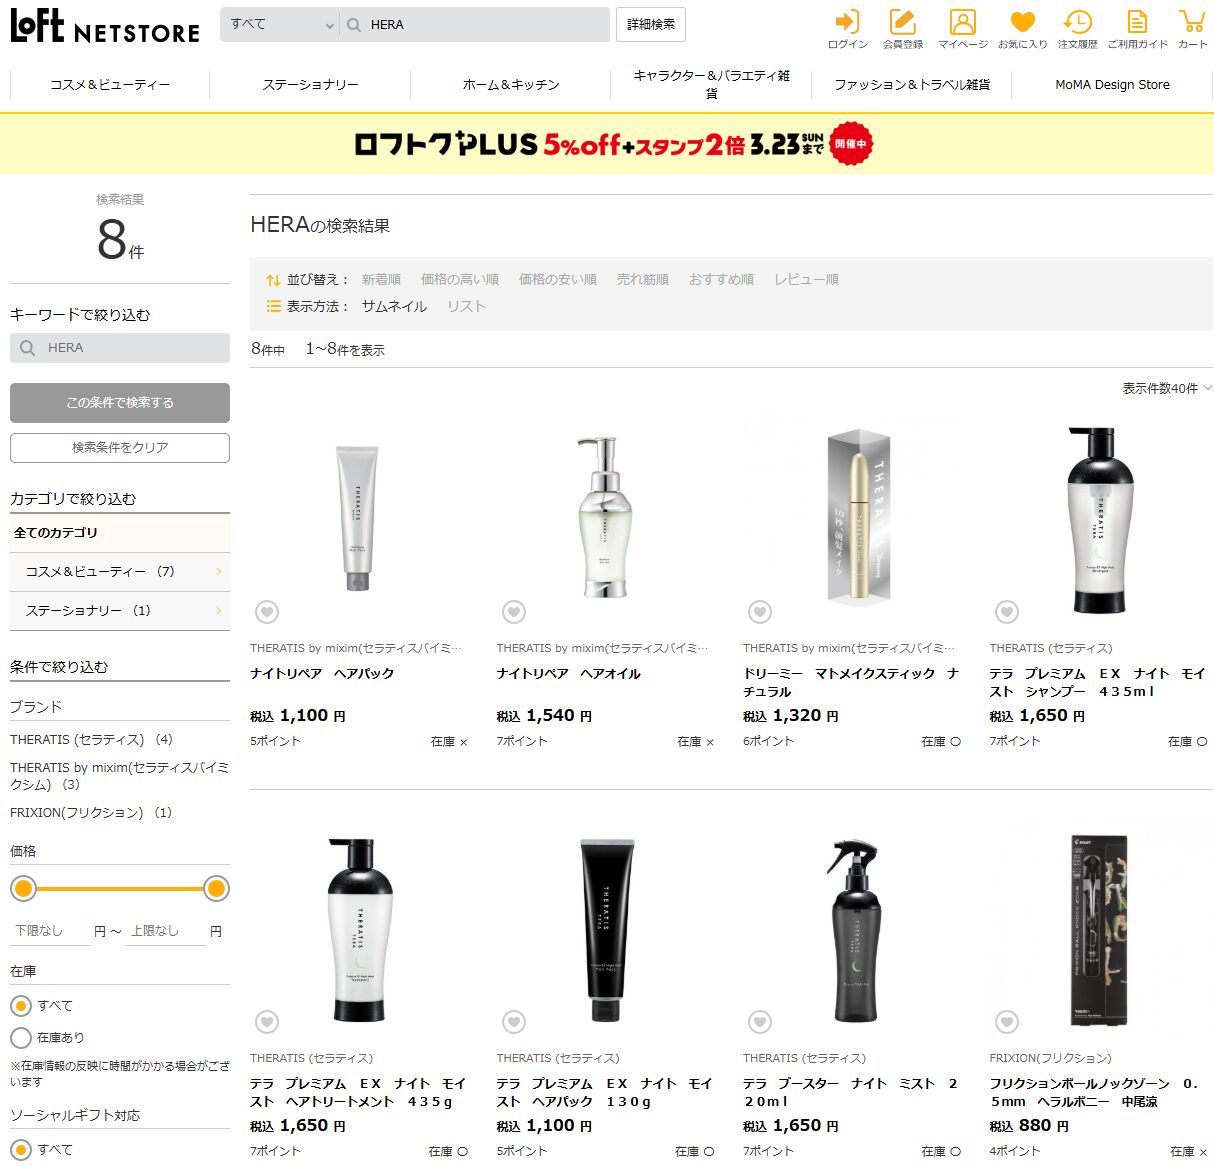Open the カート shopping cart icon

coord(1192,29)
